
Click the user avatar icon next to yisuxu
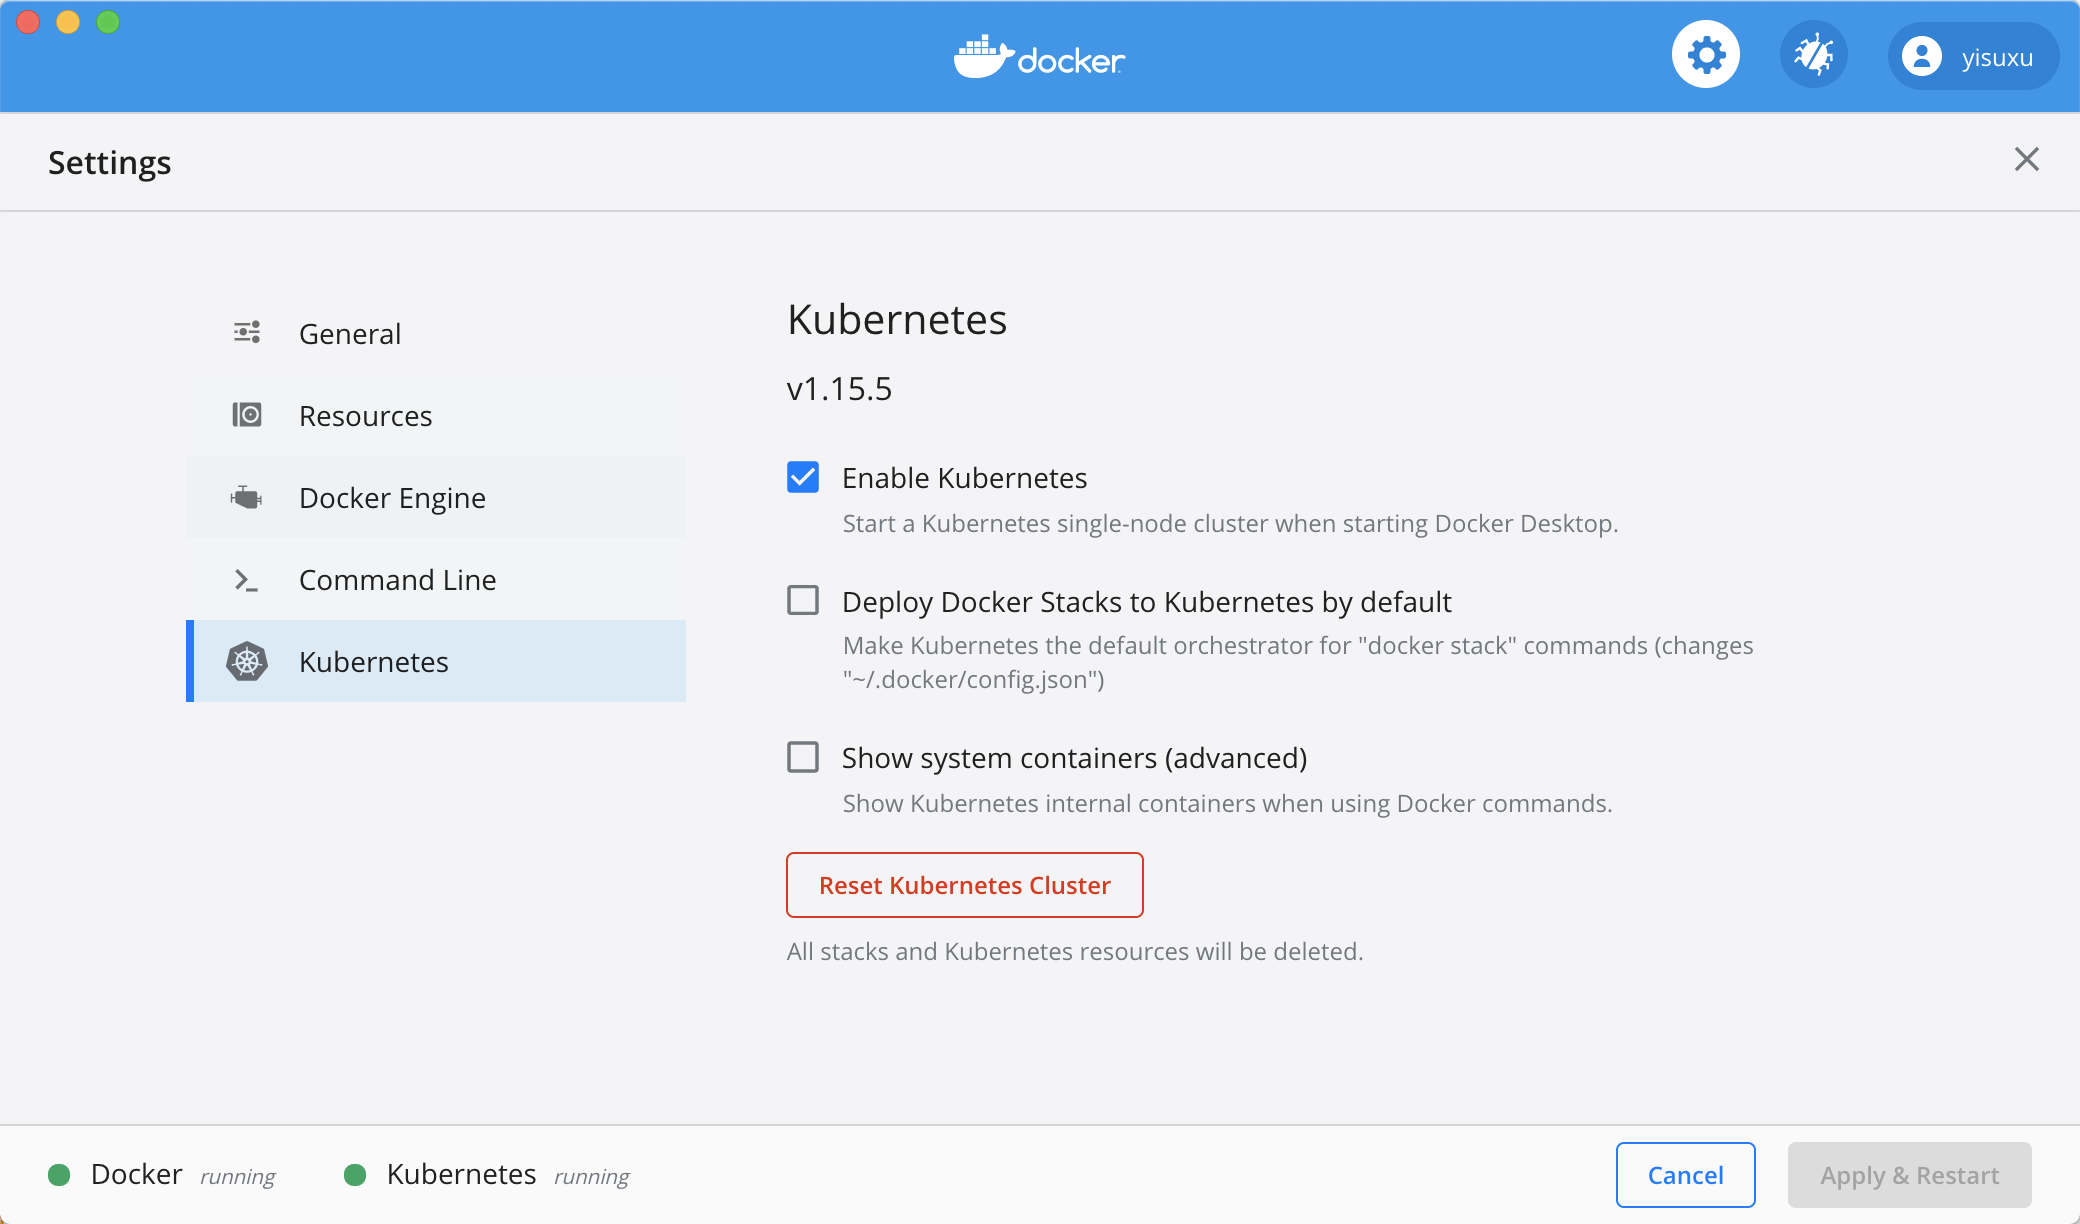pos(1921,56)
